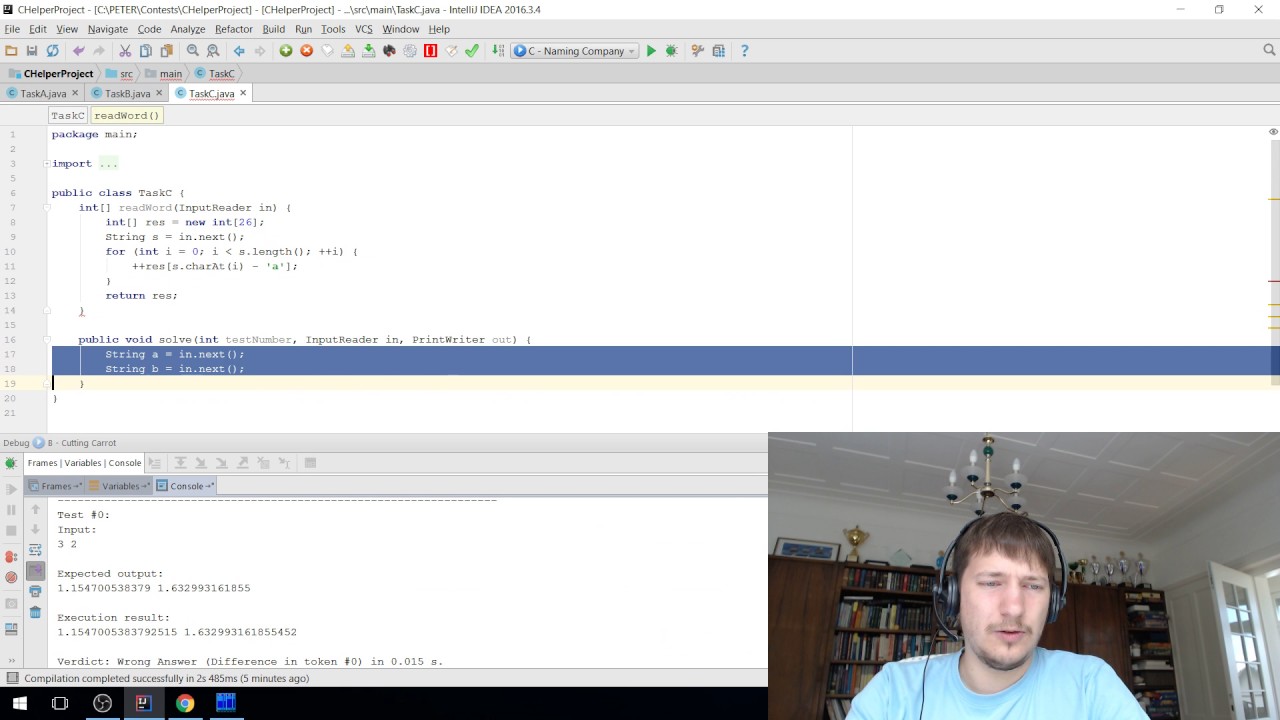The width and height of the screenshot is (1280, 720).
Task: Expand more debug sidebar actions chevron
Action: (11, 661)
